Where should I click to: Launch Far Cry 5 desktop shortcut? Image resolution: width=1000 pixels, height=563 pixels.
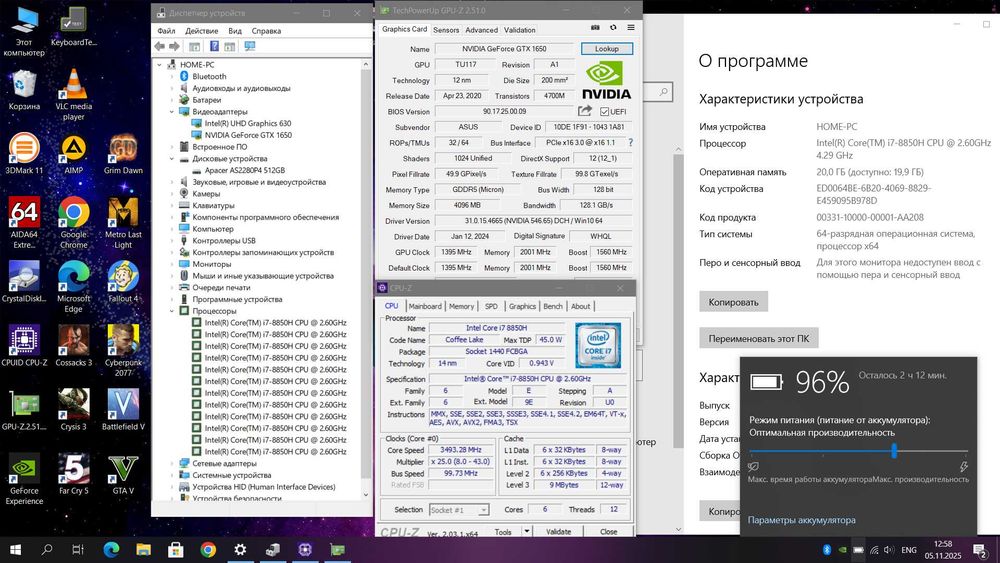[73, 474]
